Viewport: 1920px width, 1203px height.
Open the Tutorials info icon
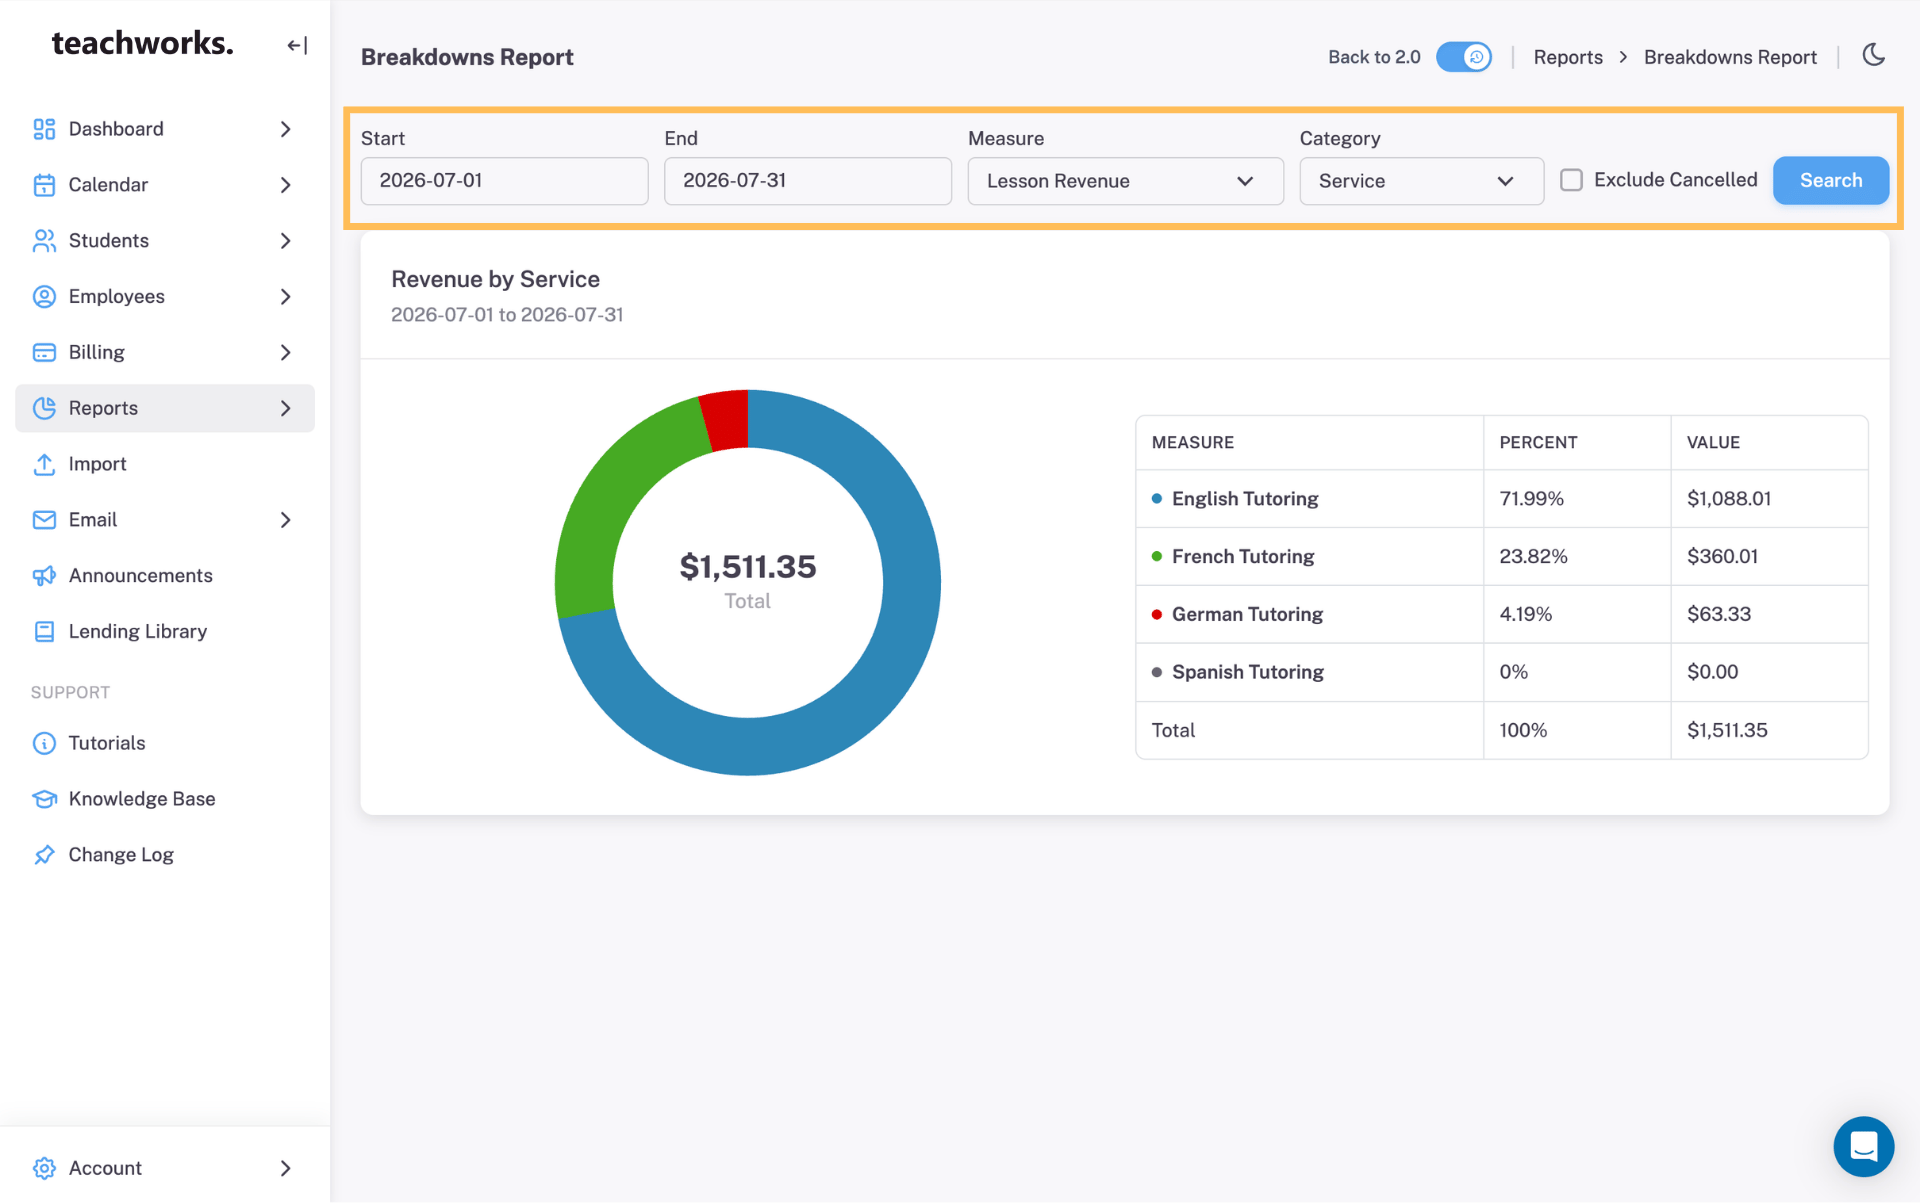pos(44,743)
